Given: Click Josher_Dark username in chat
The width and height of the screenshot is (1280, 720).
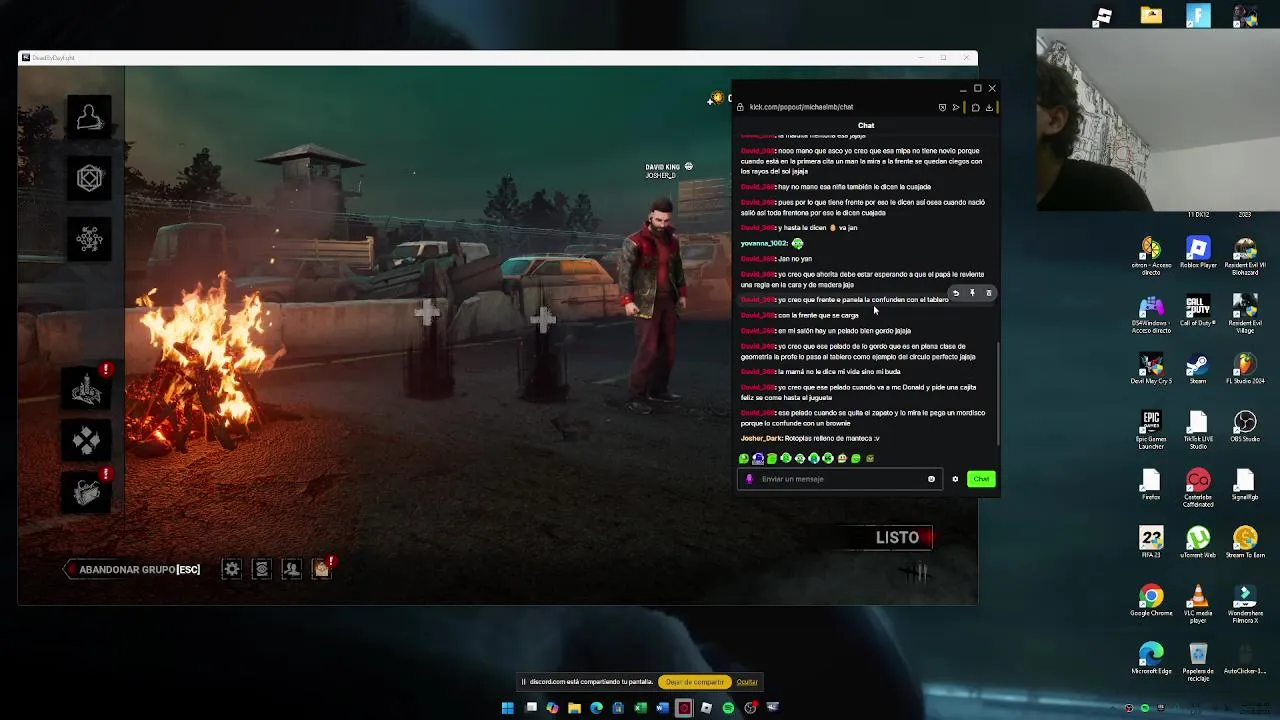Looking at the screenshot, I should [761, 438].
